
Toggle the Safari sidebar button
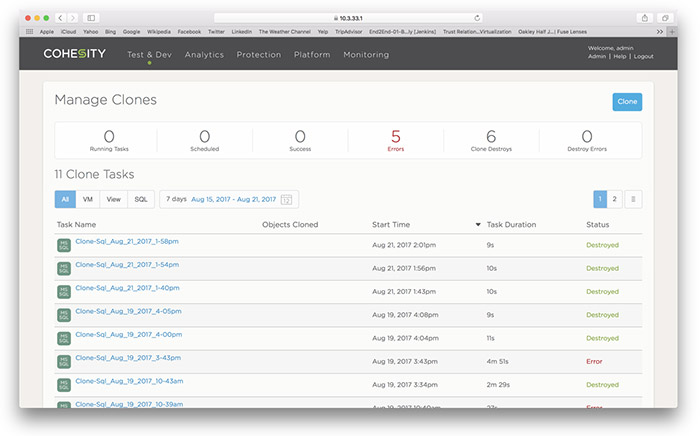(x=91, y=18)
